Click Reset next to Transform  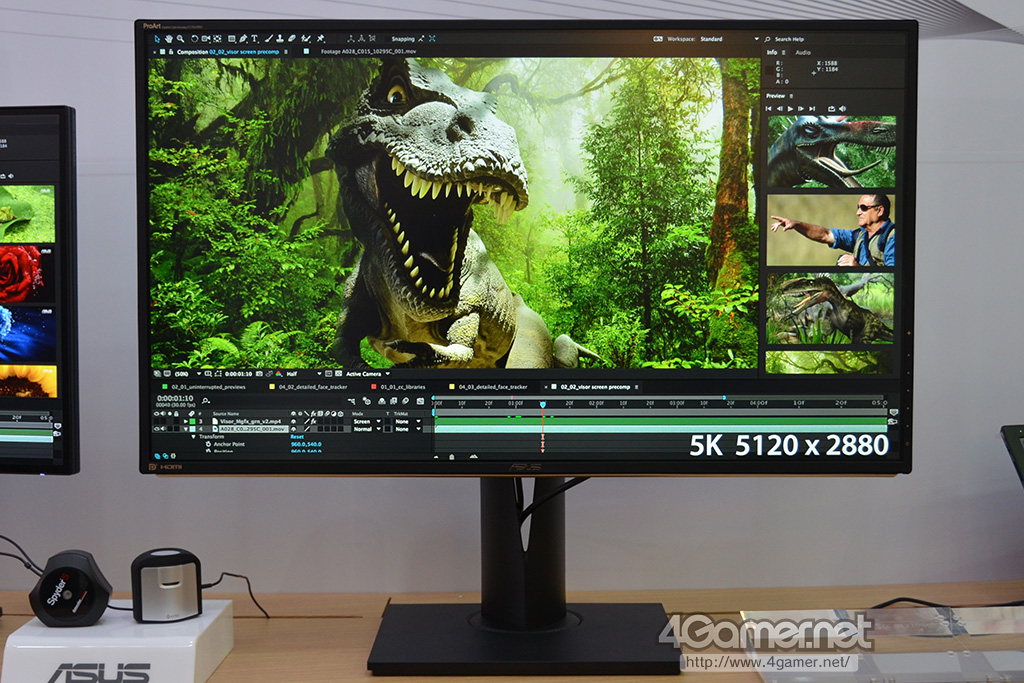pos(297,436)
